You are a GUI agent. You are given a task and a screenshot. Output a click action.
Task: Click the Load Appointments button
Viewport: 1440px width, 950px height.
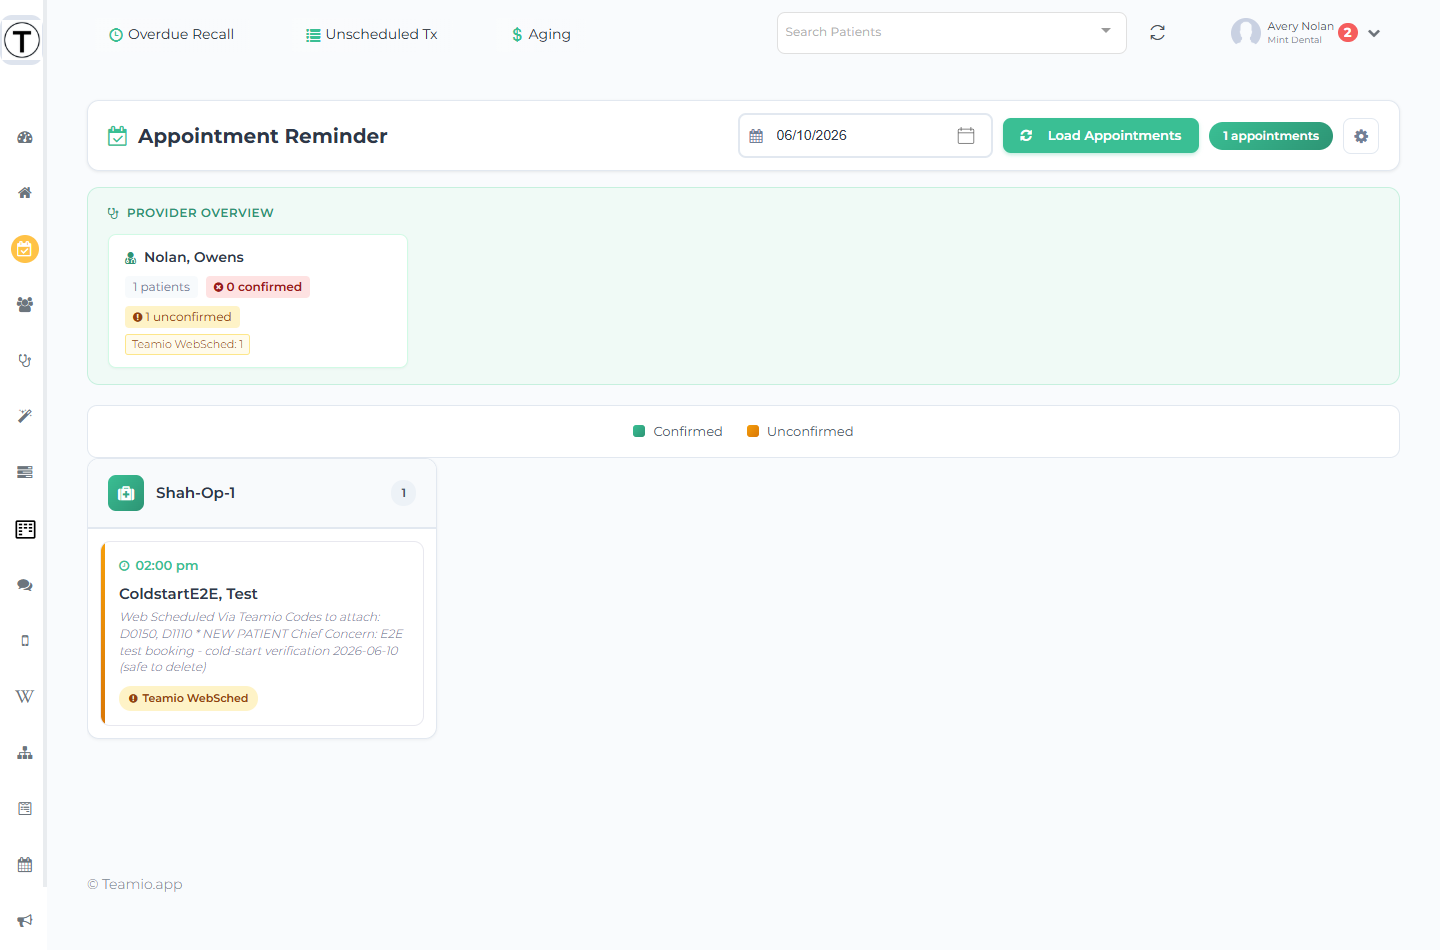pos(1101,136)
